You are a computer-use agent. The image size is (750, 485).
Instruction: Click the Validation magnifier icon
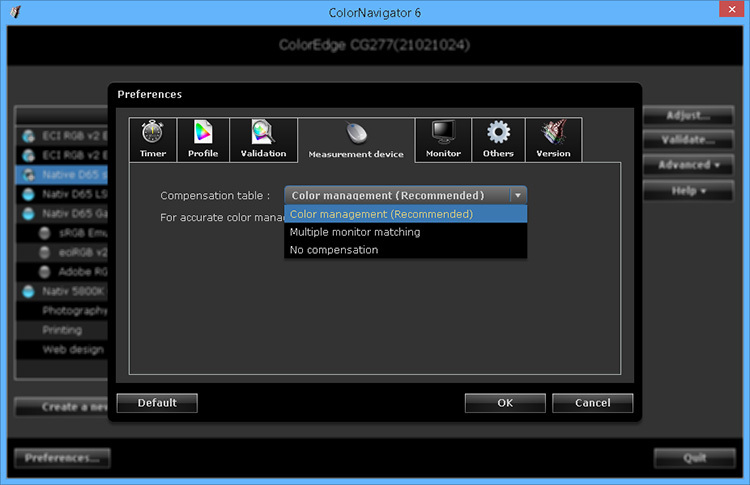pos(263,132)
